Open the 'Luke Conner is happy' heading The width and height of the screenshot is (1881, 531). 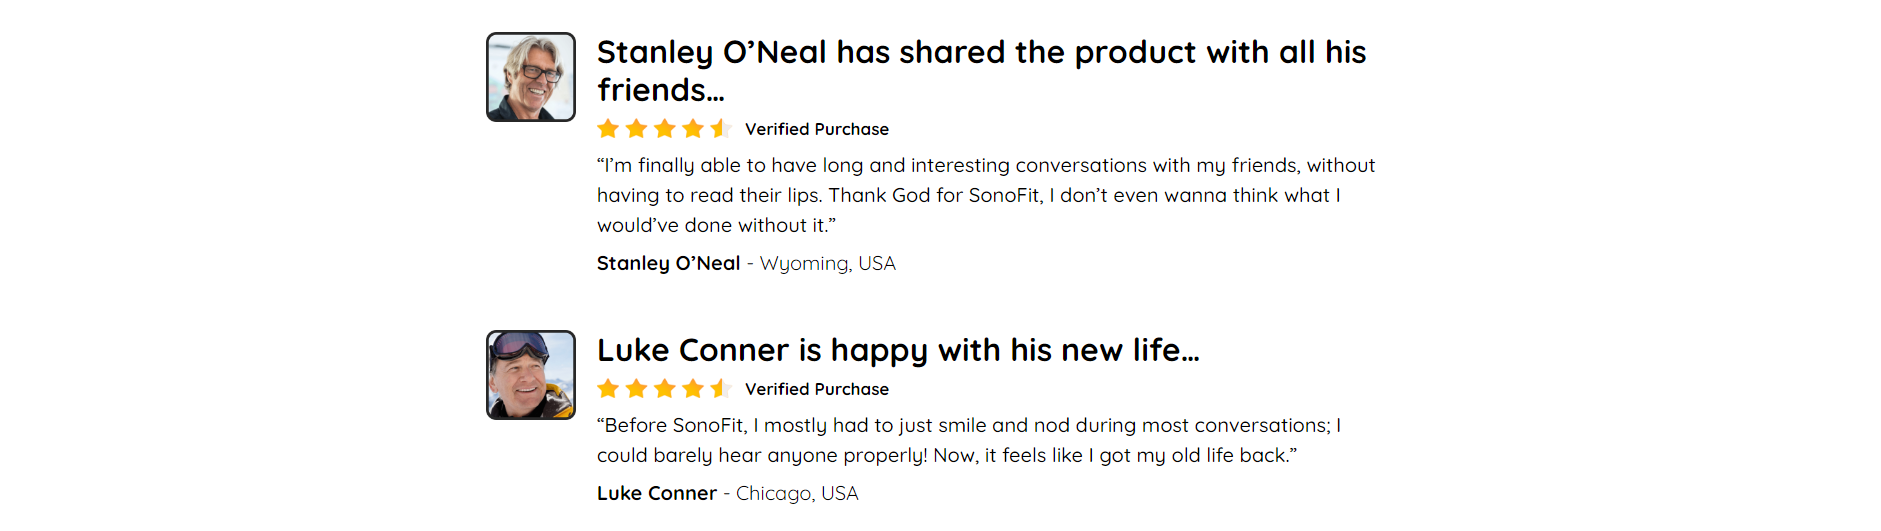click(898, 350)
